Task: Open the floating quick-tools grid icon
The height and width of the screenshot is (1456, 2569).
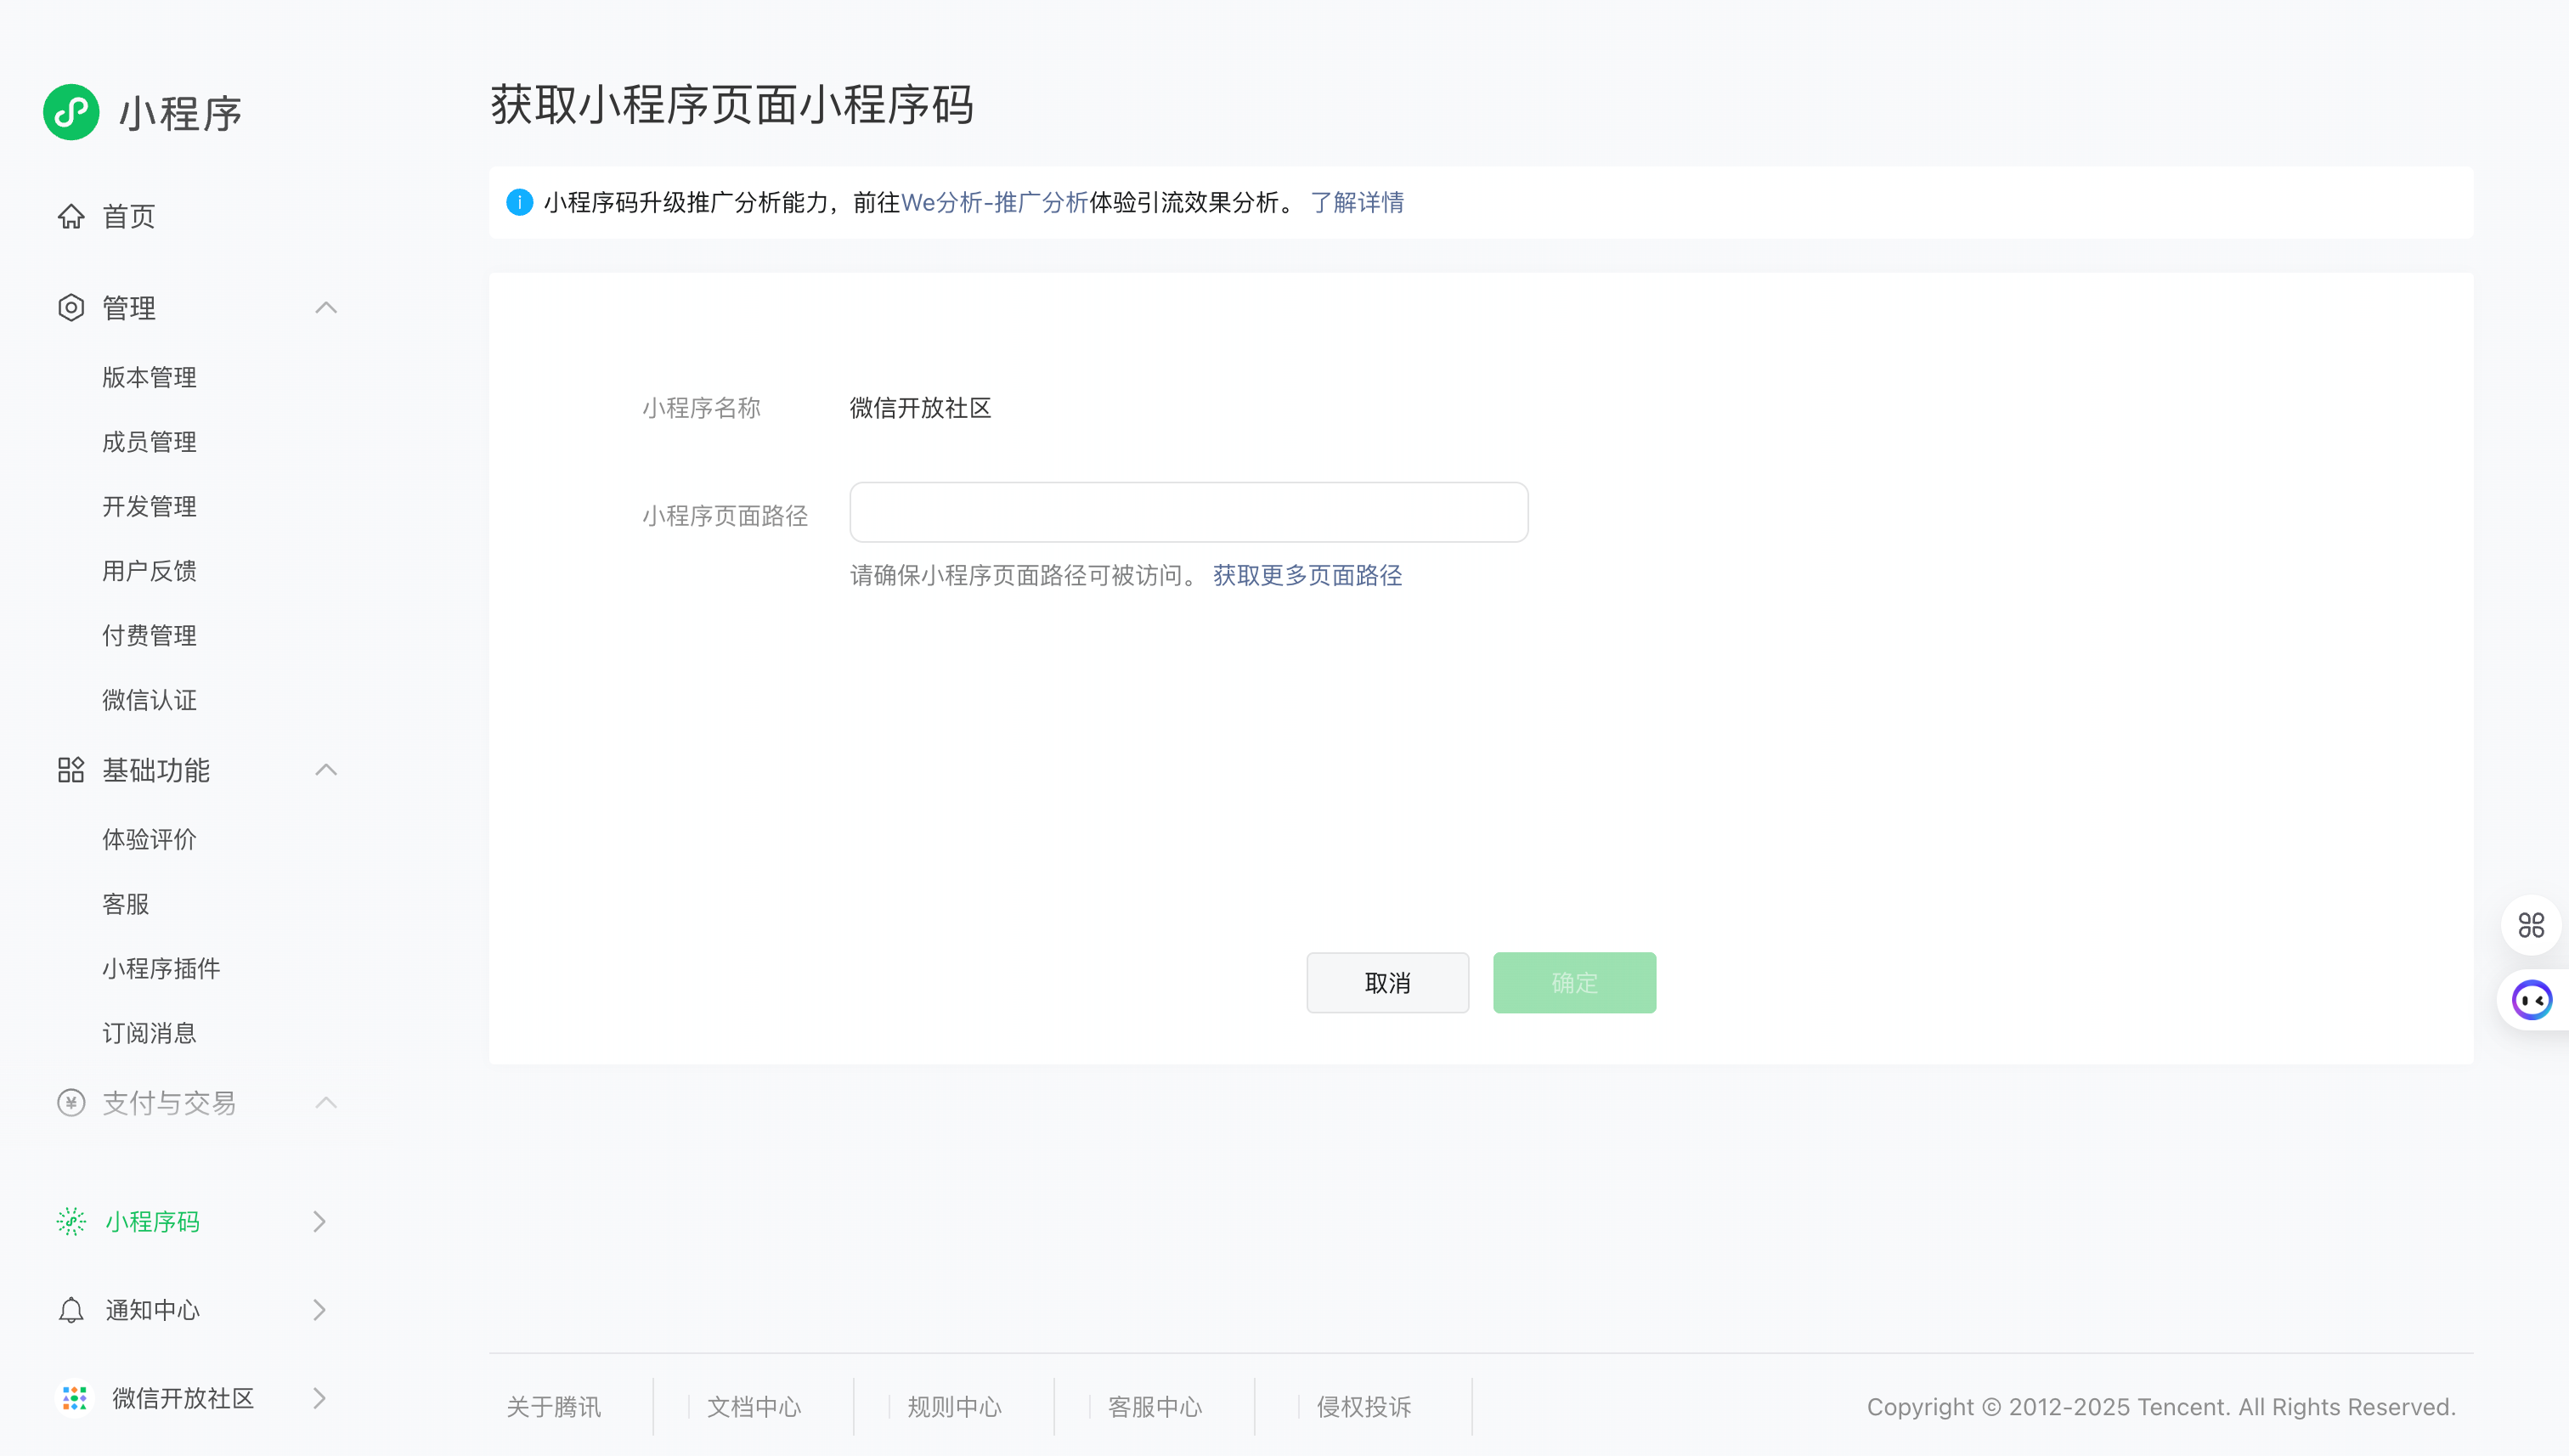Action: (x=2531, y=925)
